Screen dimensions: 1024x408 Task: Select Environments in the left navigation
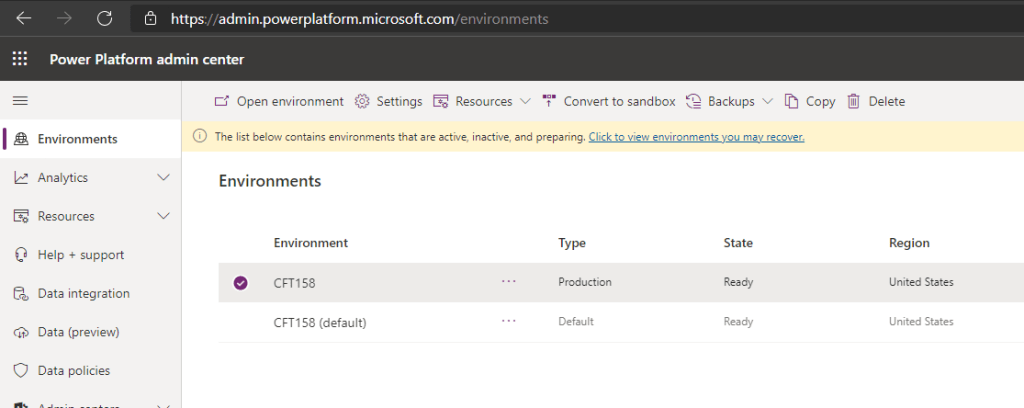click(x=78, y=139)
